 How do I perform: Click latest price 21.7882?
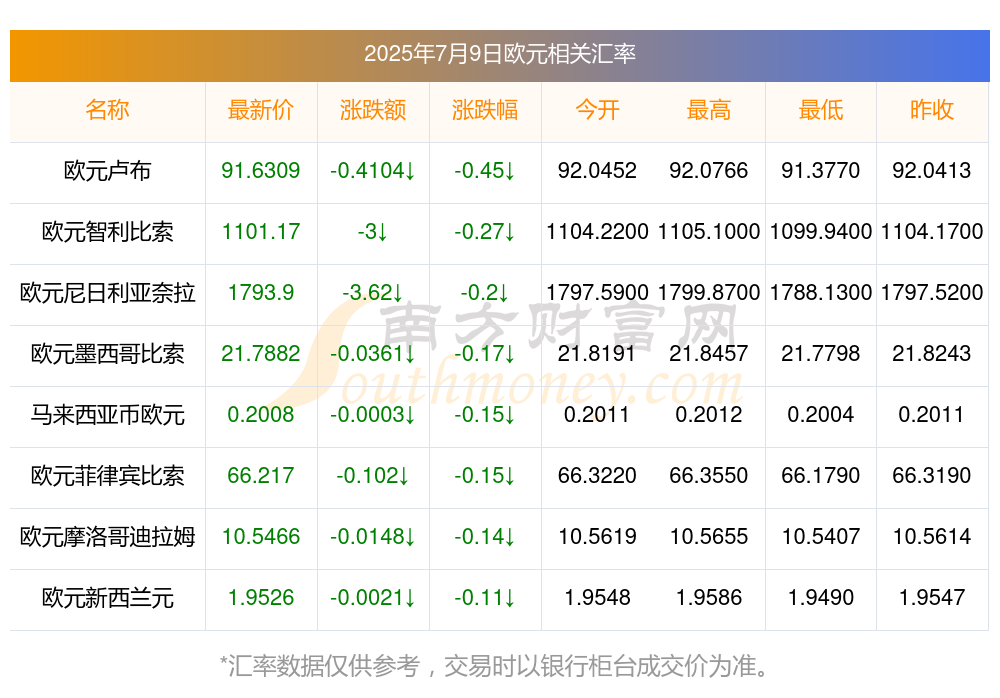click(261, 353)
